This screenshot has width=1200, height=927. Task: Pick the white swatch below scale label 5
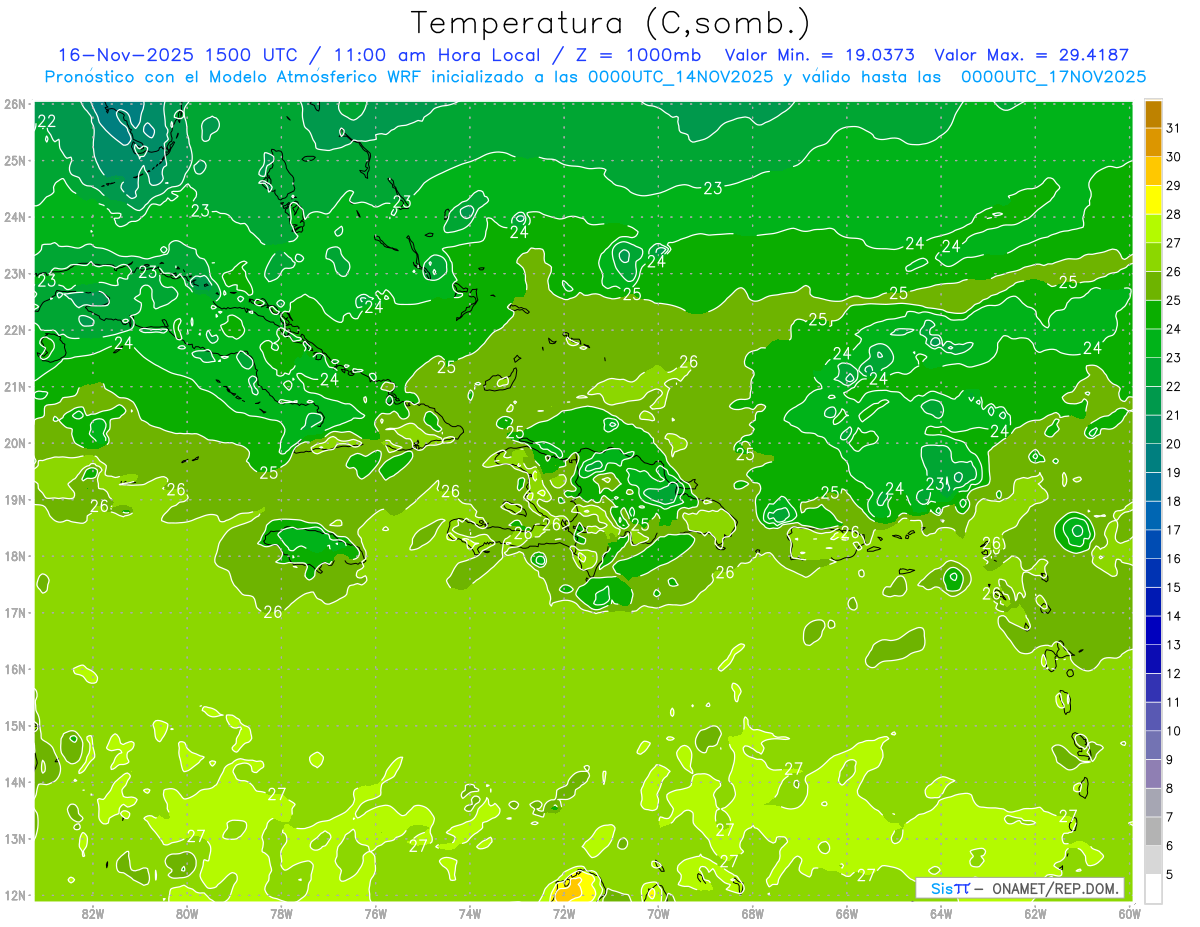(1153, 888)
